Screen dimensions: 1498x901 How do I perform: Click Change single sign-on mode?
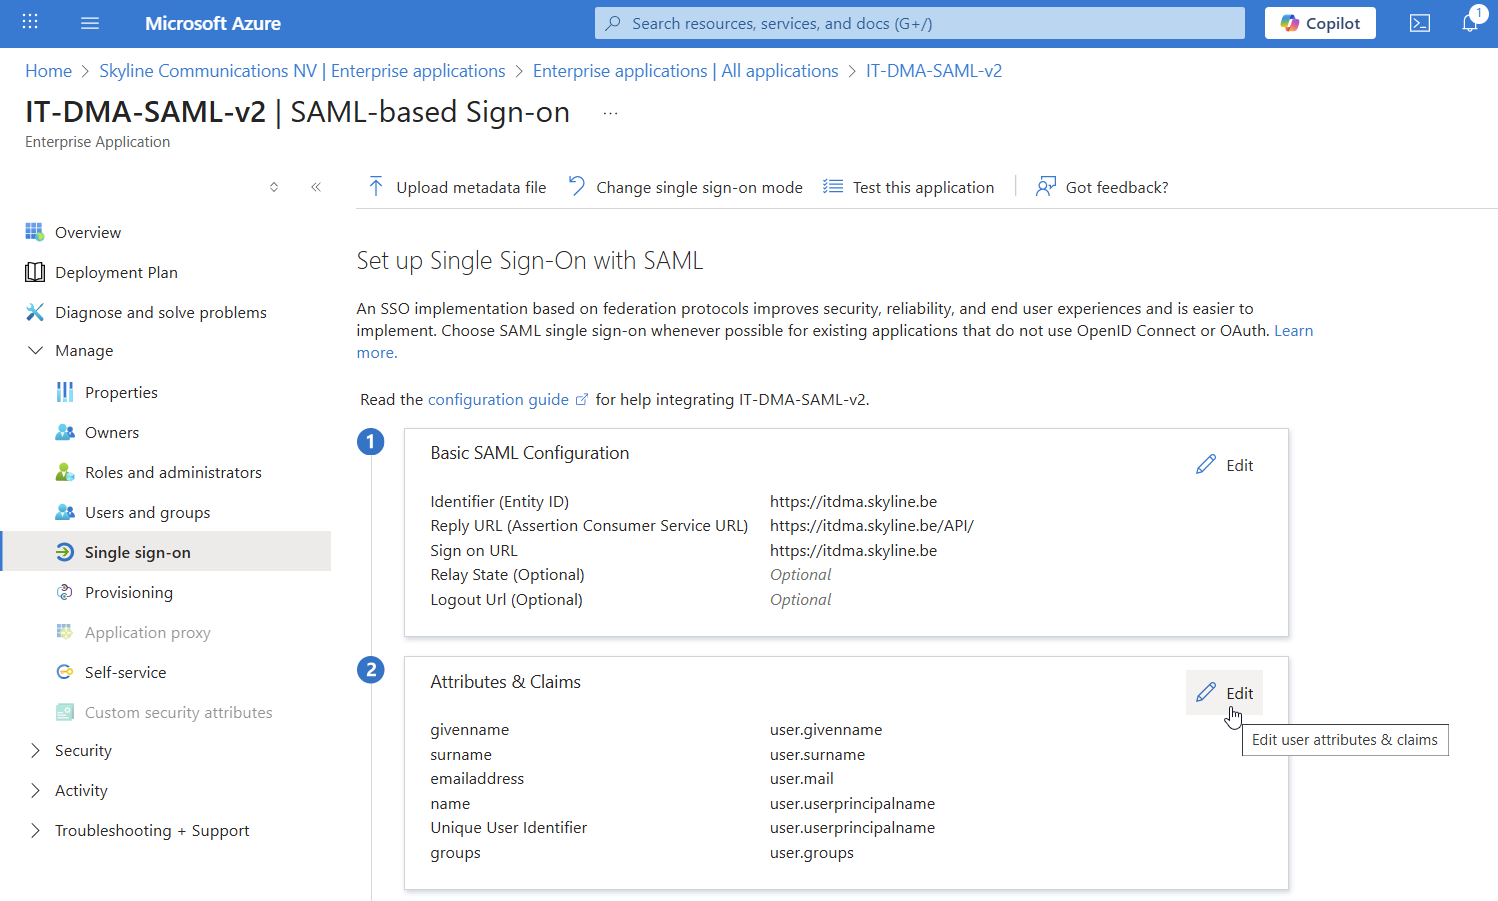click(699, 187)
